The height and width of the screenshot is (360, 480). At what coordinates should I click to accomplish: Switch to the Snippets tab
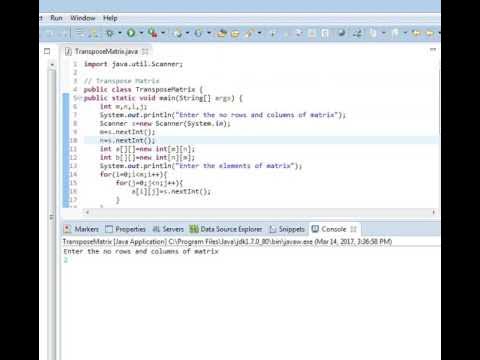coord(287,229)
